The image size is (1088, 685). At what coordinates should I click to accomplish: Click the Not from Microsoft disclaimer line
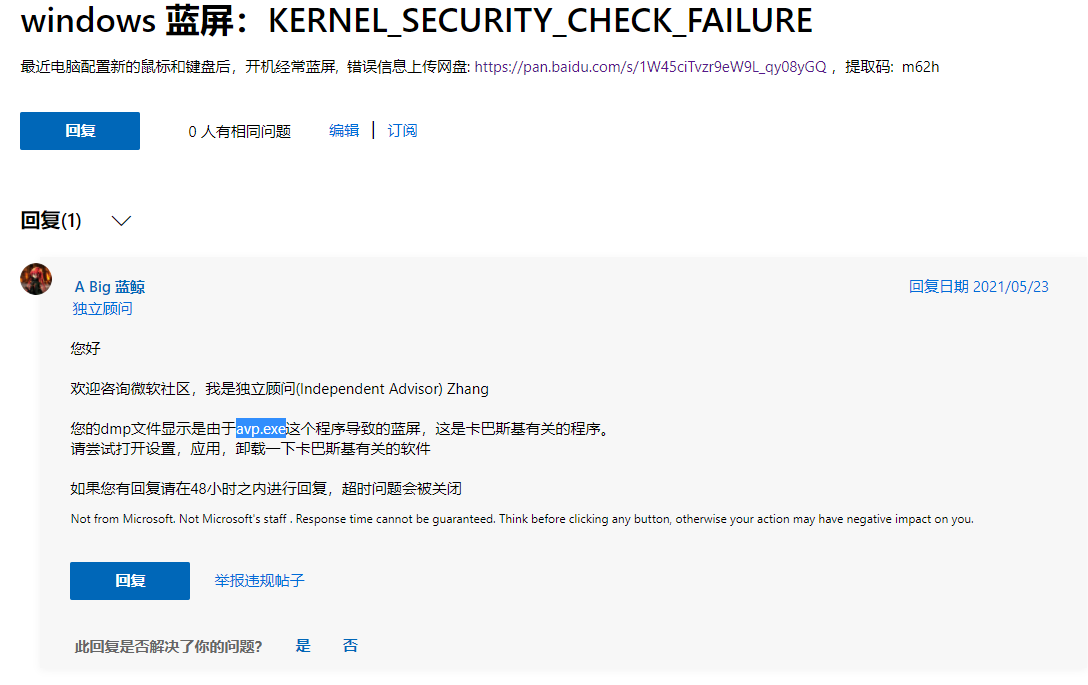pyautogui.click(x=522, y=518)
